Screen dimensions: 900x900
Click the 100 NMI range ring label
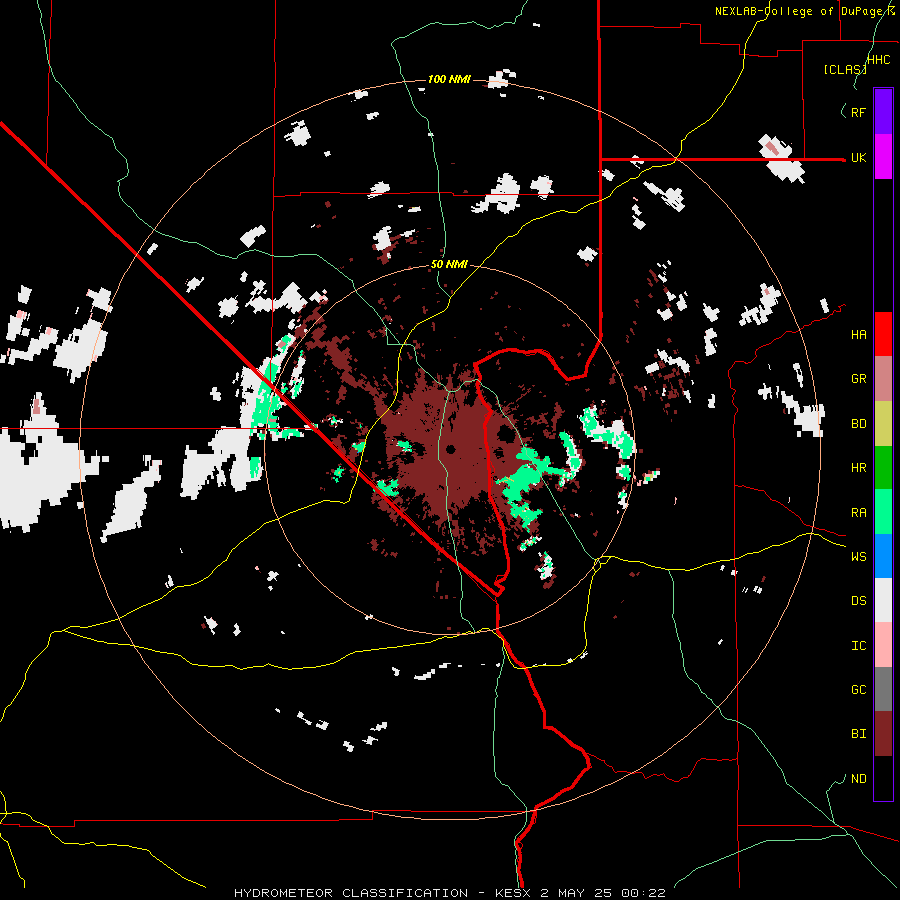point(449,79)
